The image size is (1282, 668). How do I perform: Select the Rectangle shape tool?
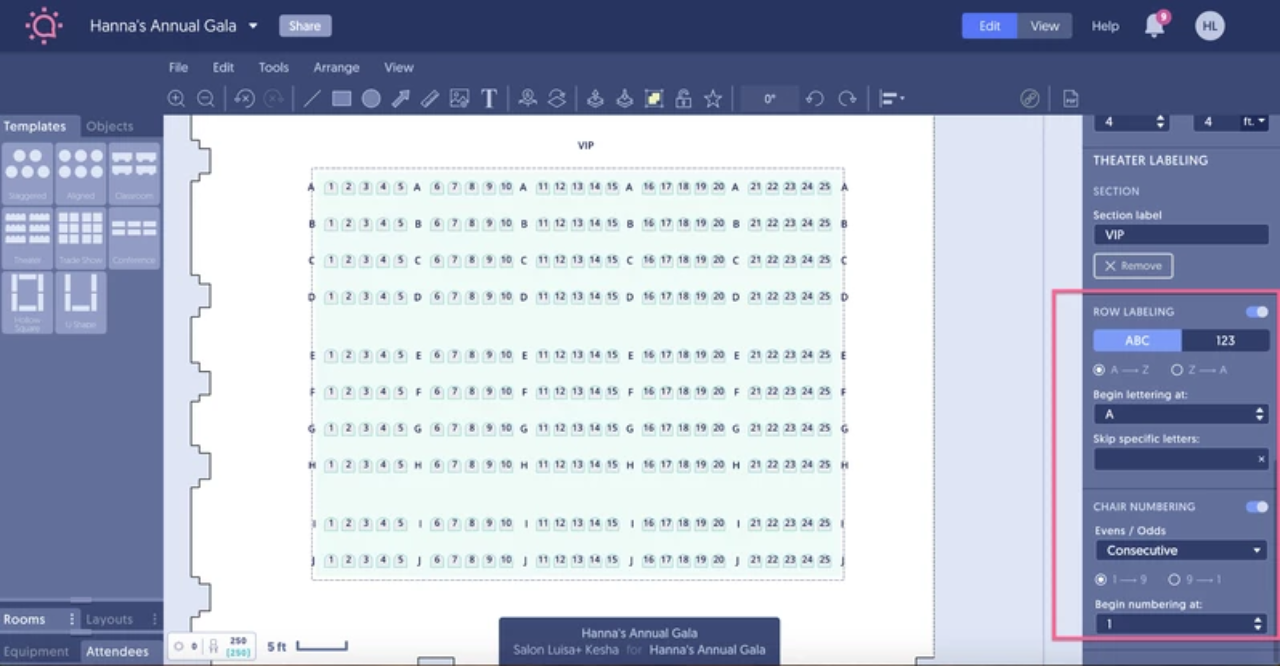point(341,97)
